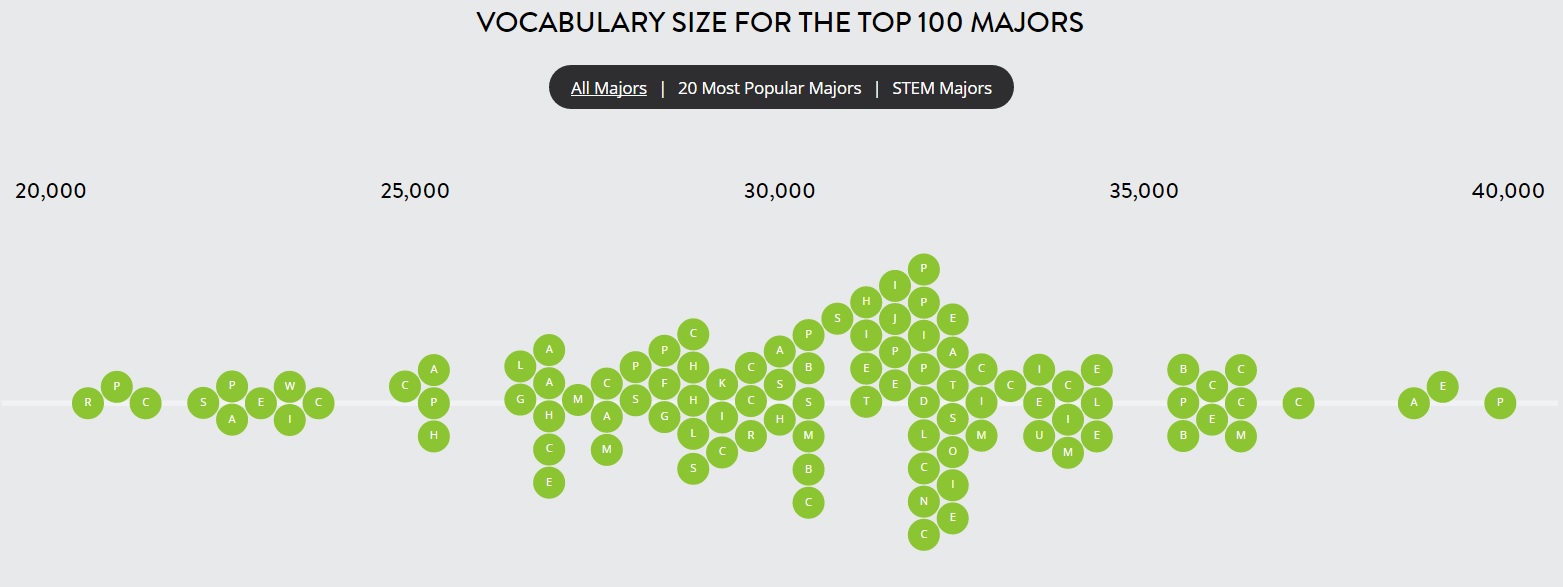Click the chart title heading

[780, 23]
